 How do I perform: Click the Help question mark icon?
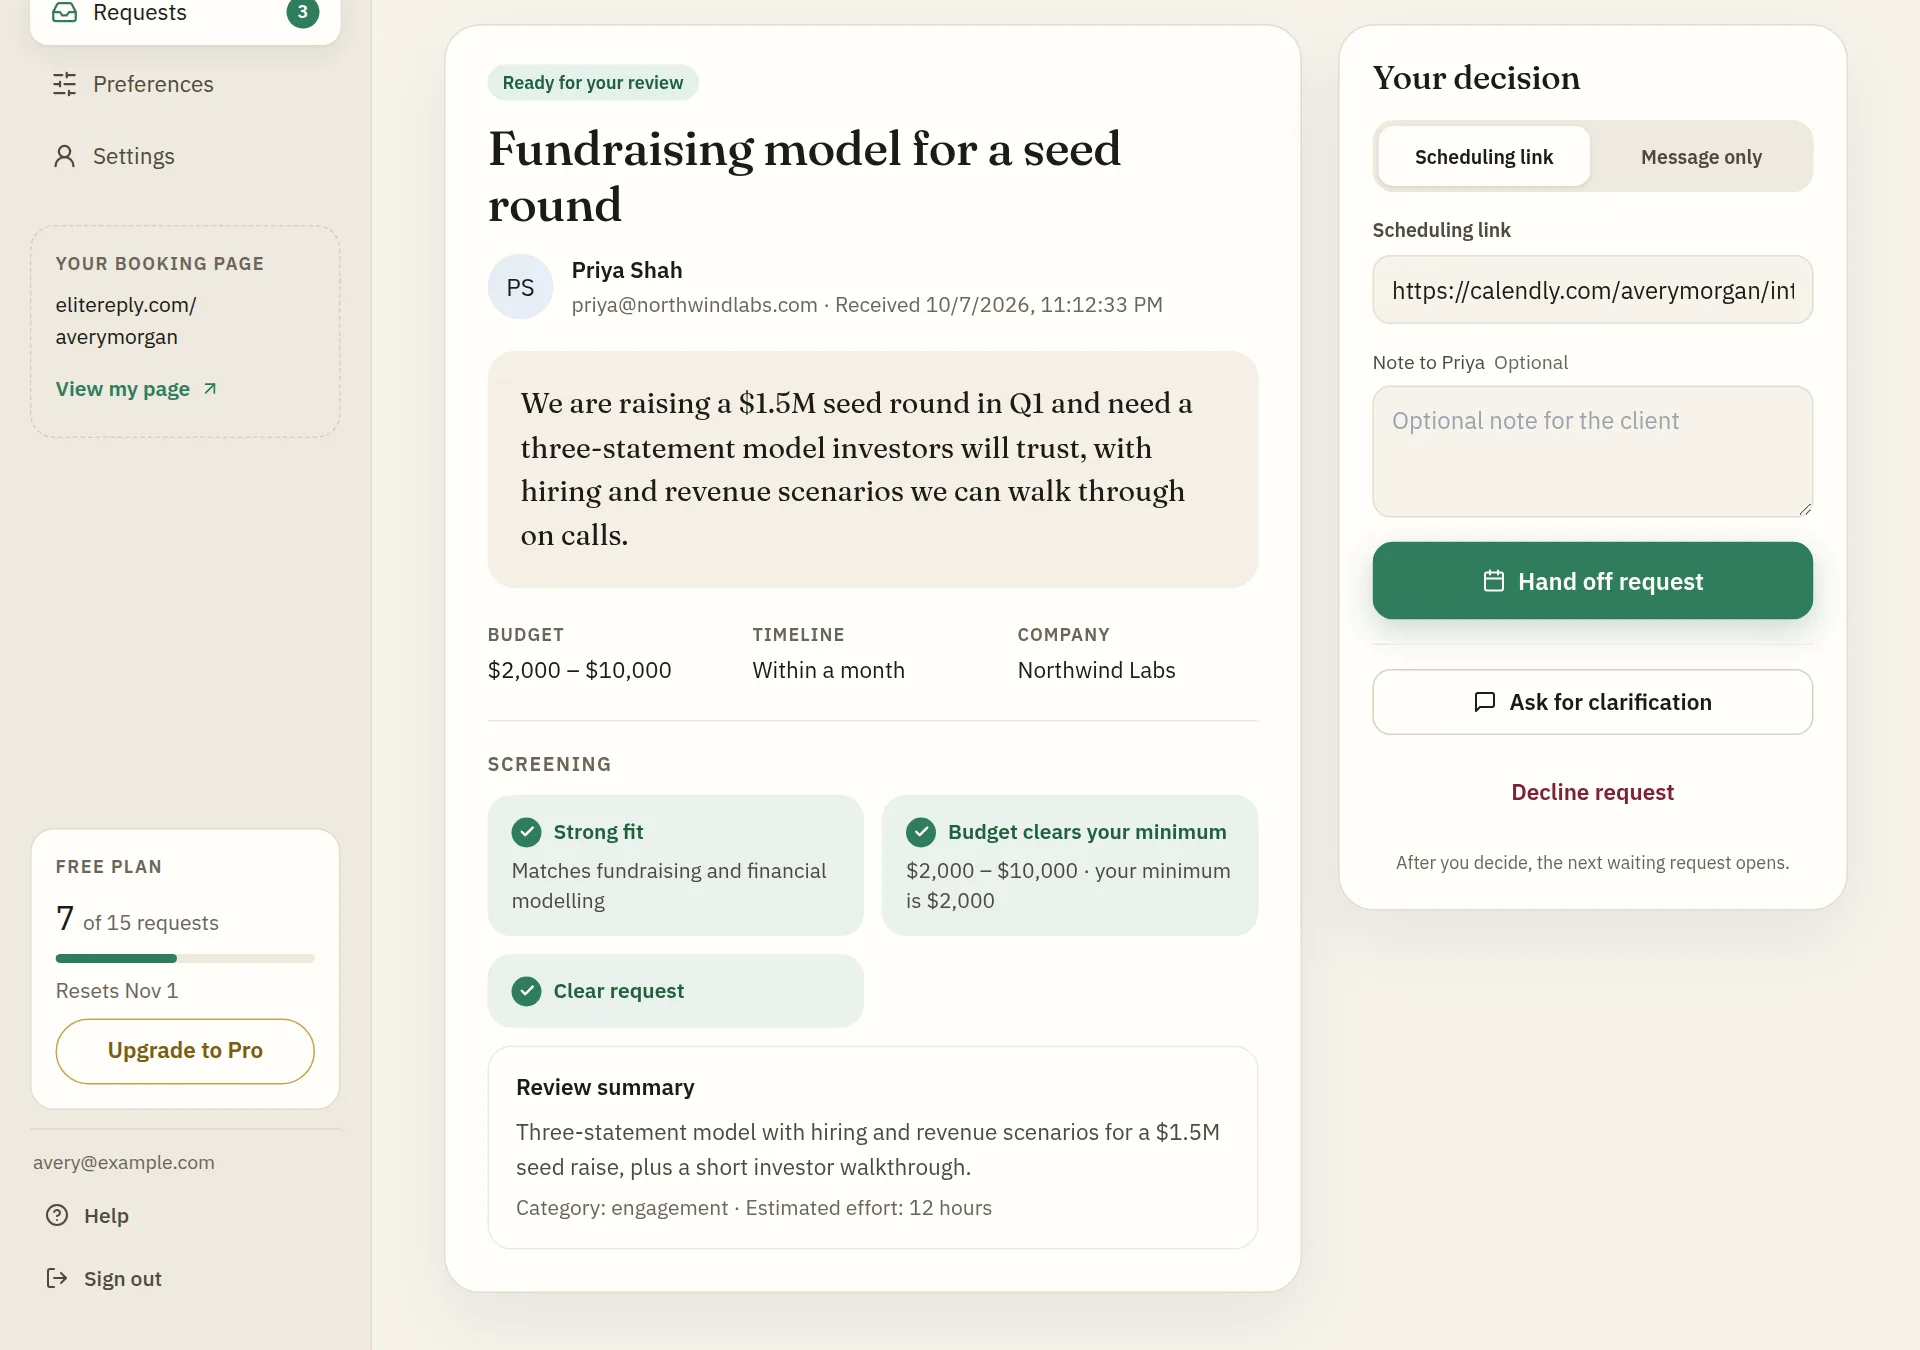pyautogui.click(x=58, y=1215)
